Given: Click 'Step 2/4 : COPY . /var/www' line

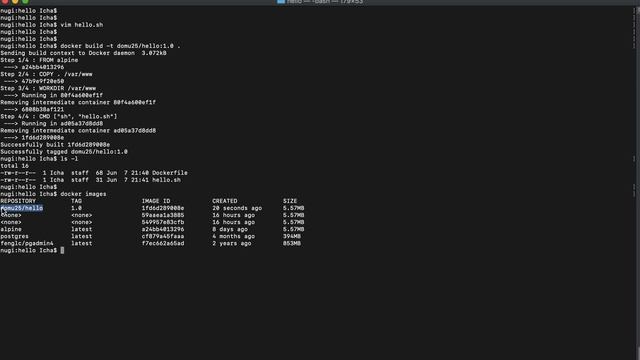Looking at the screenshot, I should [46, 74].
